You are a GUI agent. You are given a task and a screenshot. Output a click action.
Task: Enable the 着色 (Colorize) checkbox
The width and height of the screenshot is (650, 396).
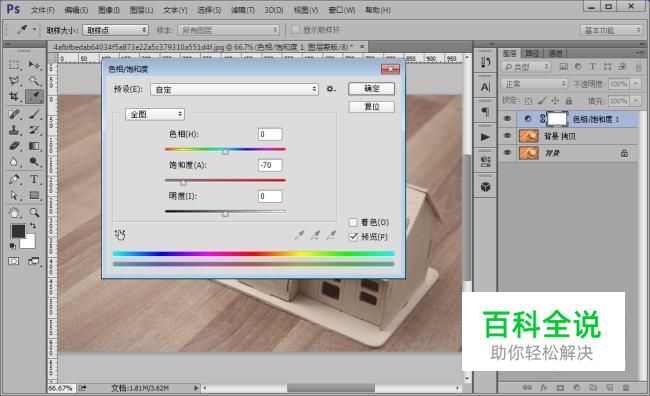point(353,222)
